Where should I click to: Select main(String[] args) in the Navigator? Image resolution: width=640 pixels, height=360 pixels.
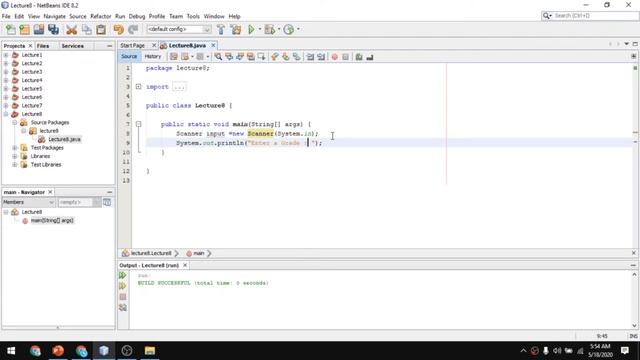52,220
